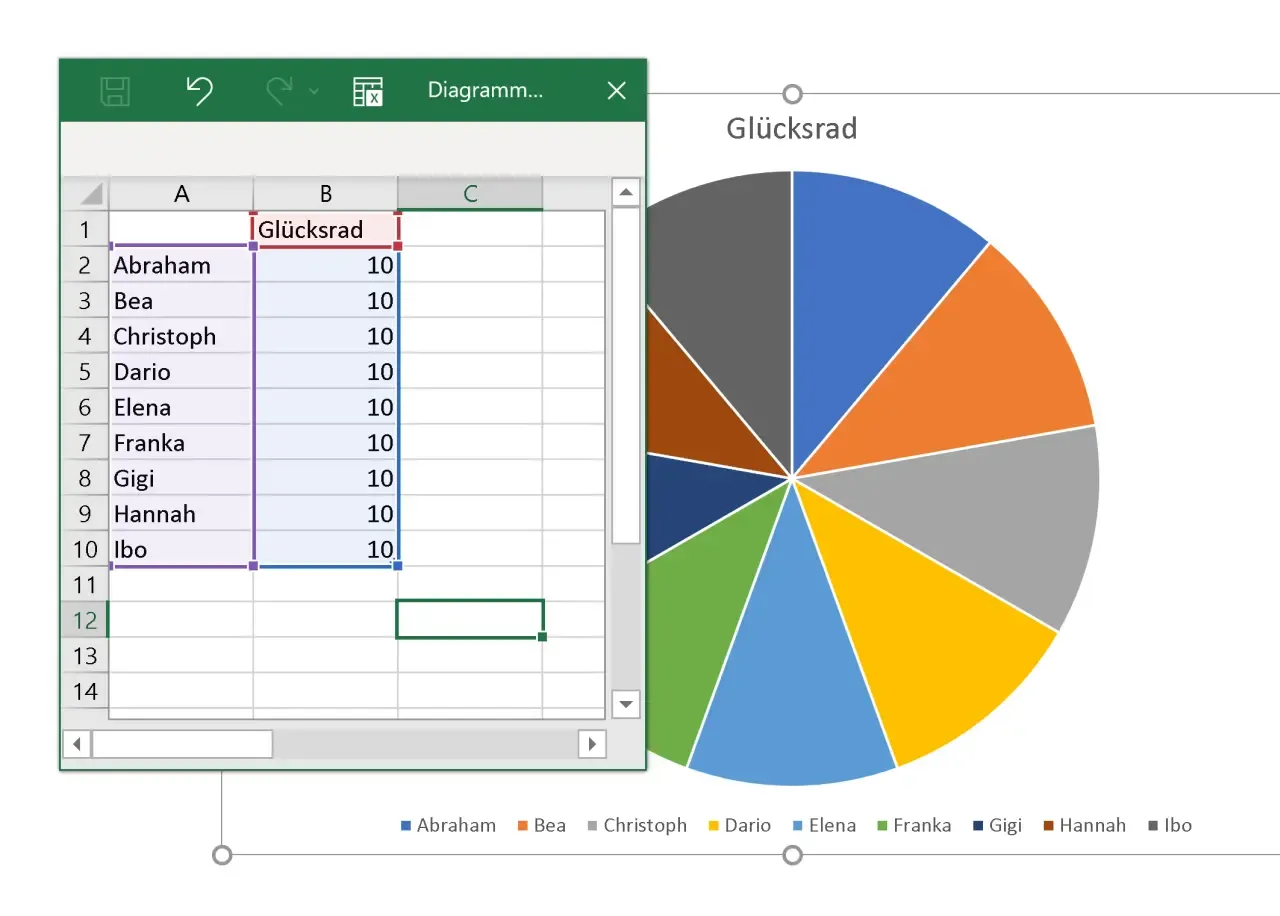Redo the last action
This screenshot has height=916, width=1280.
click(x=278, y=89)
